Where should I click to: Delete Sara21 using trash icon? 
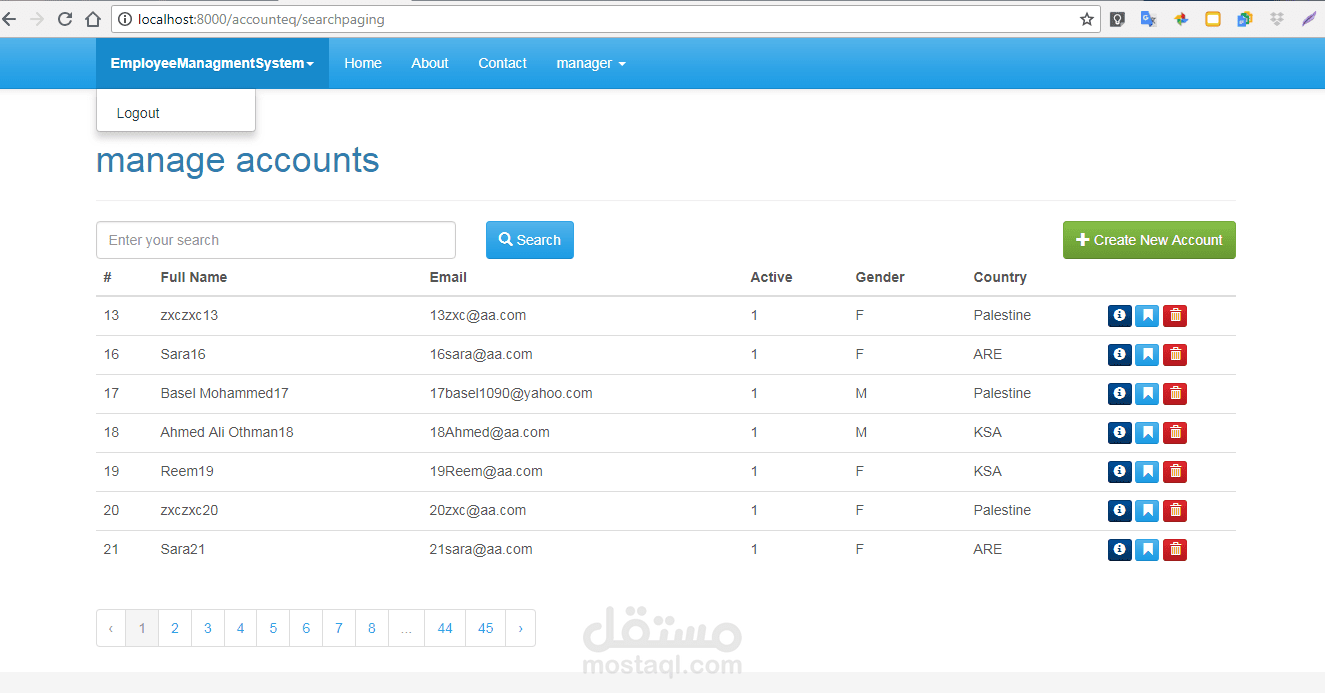[x=1175, y=550]
